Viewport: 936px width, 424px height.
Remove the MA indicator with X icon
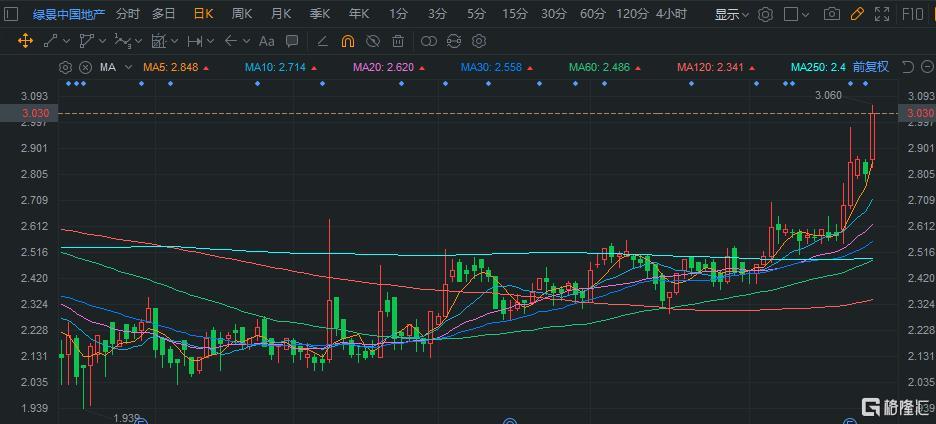(85, 67)
